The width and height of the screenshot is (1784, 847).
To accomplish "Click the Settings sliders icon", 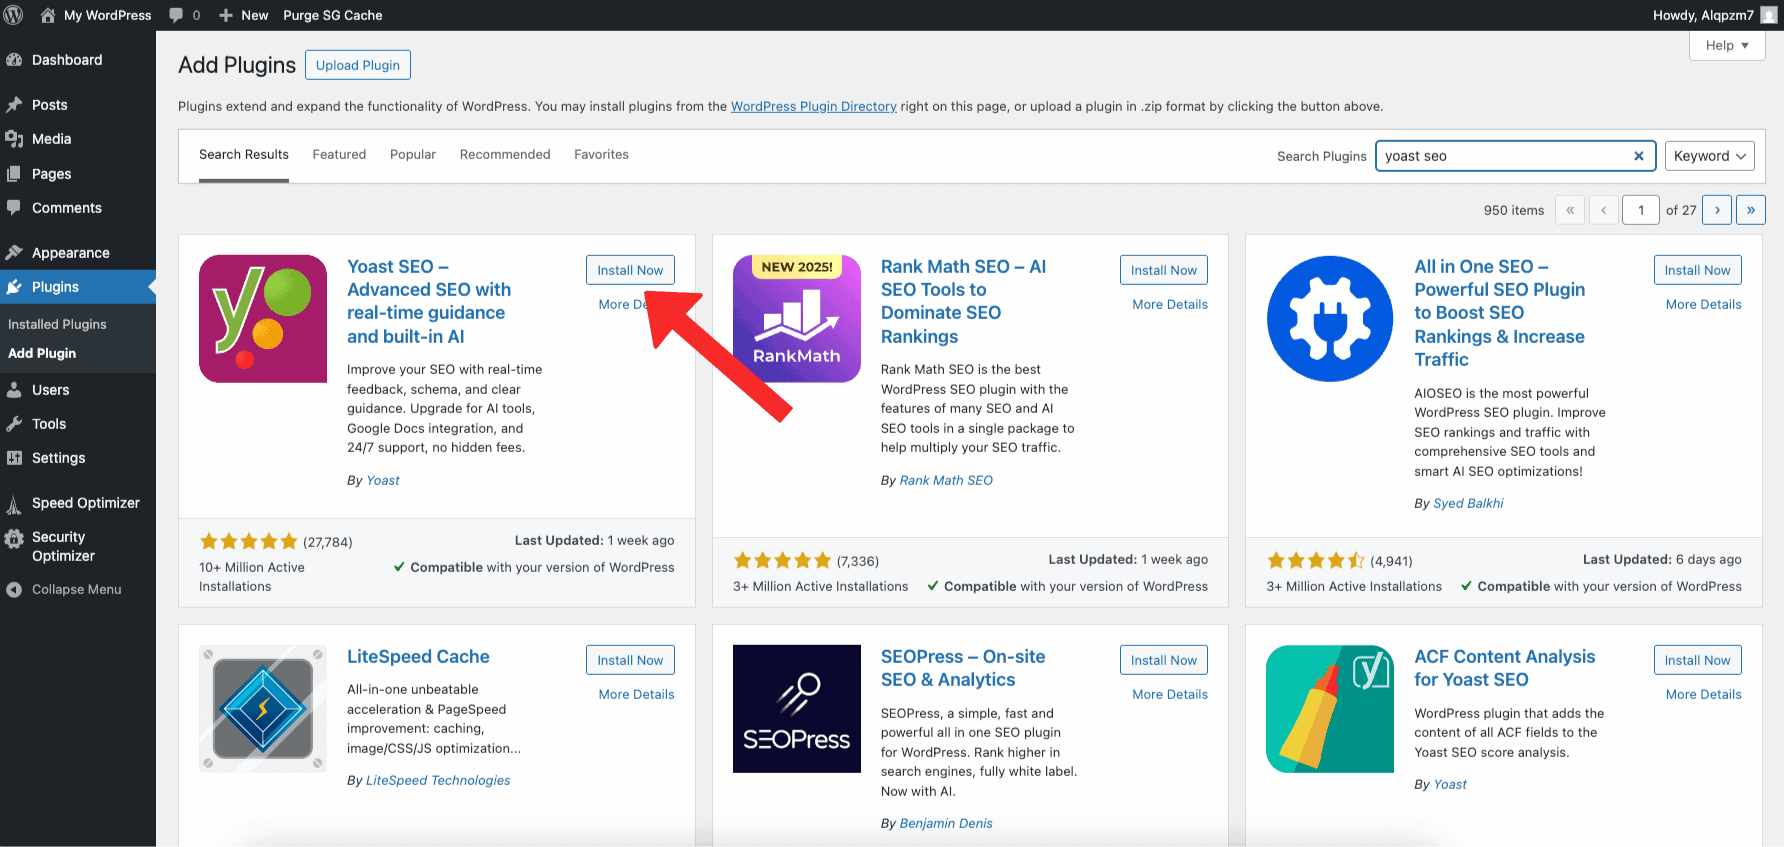I will [x=14, y=458].
